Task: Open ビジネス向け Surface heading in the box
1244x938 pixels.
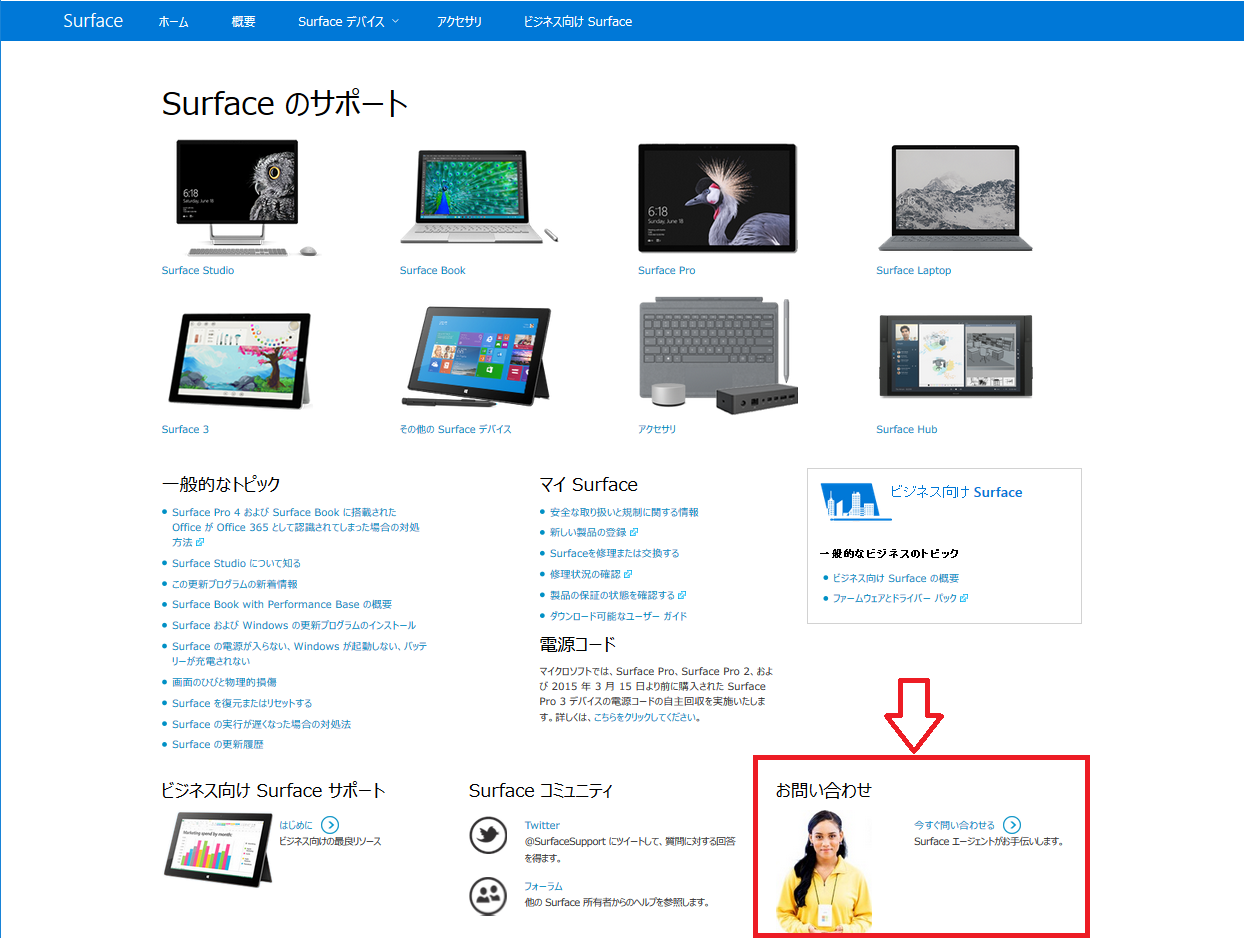Action: pyautogui.click(x=956, y=492)
